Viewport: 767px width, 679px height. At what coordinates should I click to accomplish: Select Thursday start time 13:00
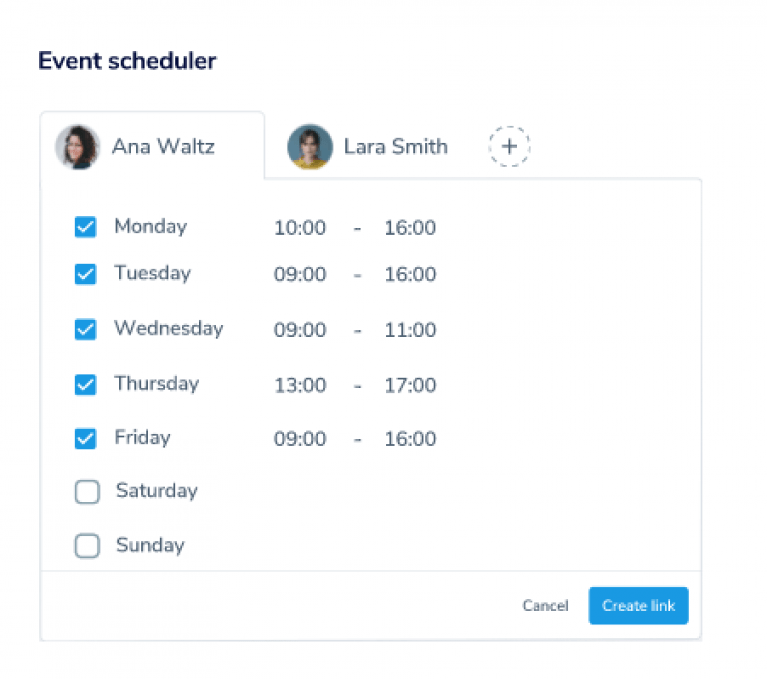[x=300, y=385]
